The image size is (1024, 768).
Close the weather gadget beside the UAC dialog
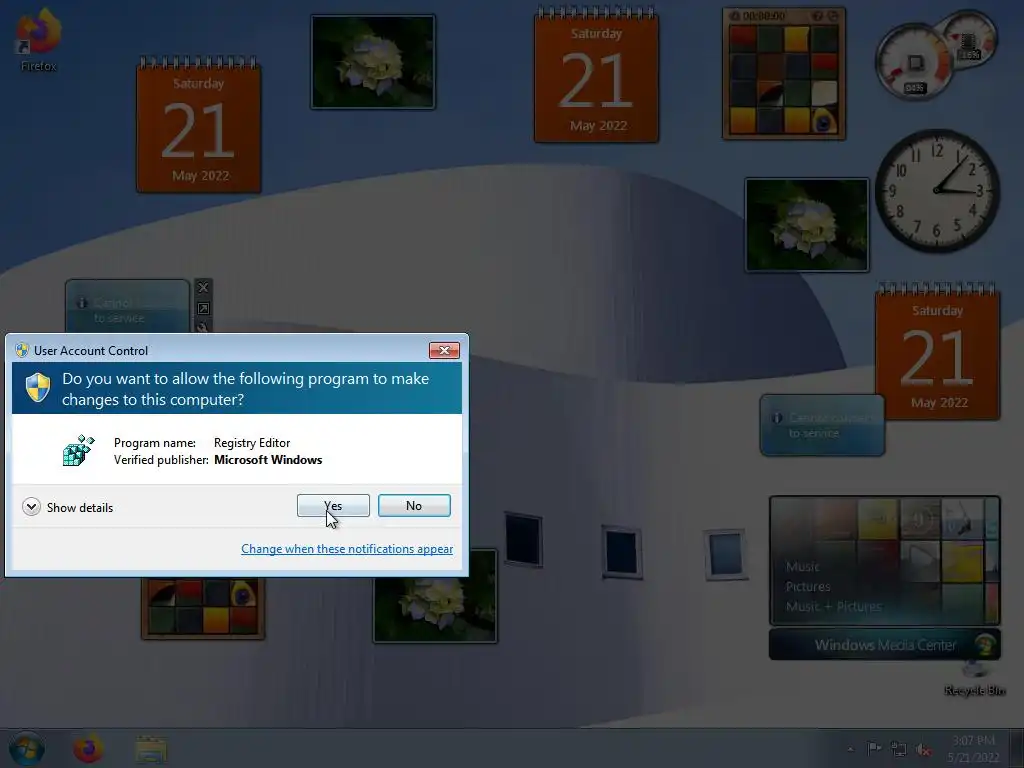pyautogui.click(x=203, y=287)
